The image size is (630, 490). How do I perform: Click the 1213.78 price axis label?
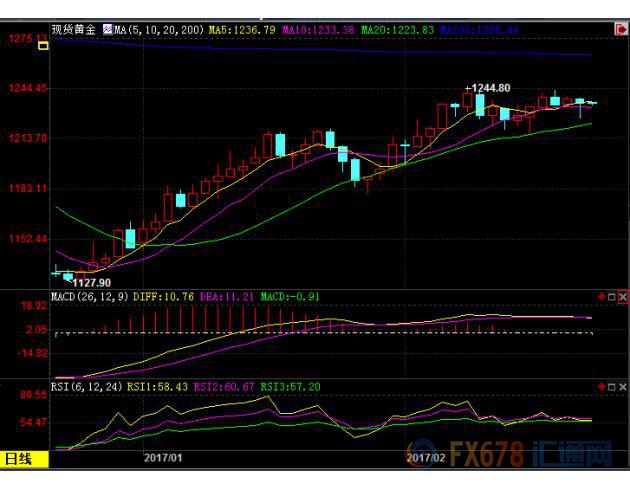coord(28,138)
